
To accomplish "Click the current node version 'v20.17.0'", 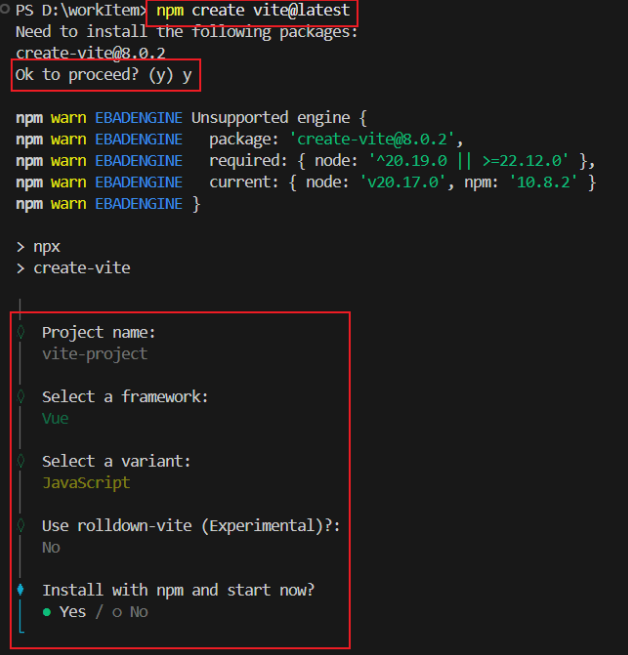I will (x=402, y=182).
